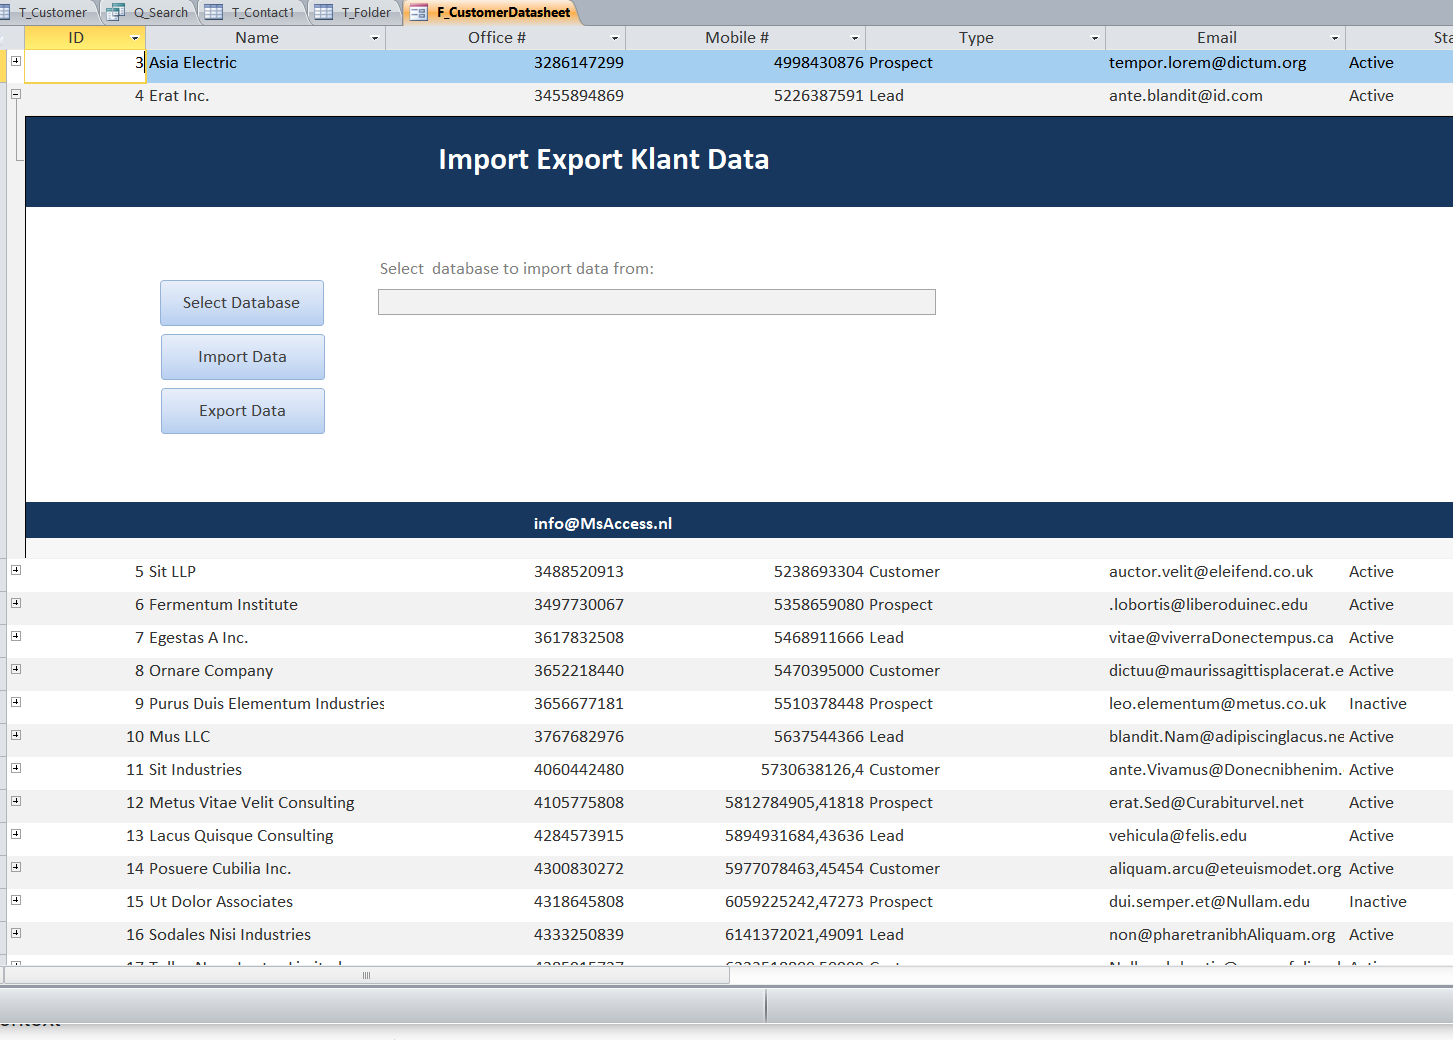Select the Fermentum Institute name cell
Image resolution: width=1453 pixels, height=1040 pixels.
pos(223,605)
